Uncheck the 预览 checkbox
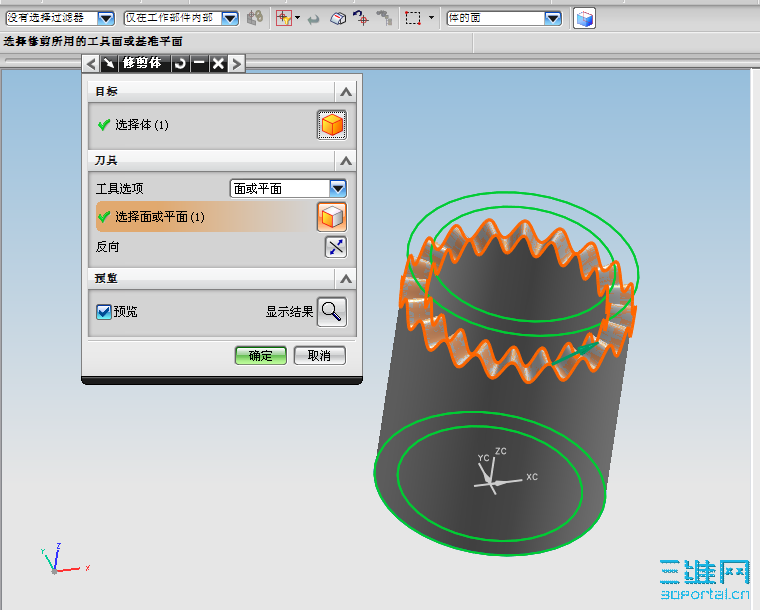The height and width of the screenshot is (610, 760). pos(104,312)
